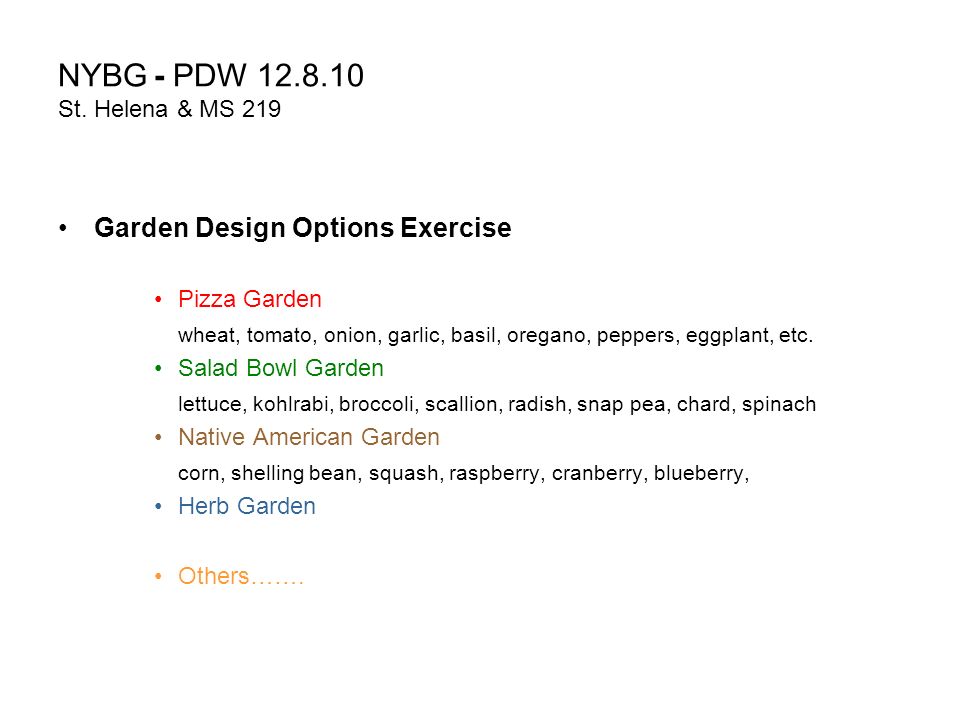The height and width of the screenshot is (720, 960).
Task: Click the green bullet beside Salad Bowl Garden
Action: coord(159,369)
